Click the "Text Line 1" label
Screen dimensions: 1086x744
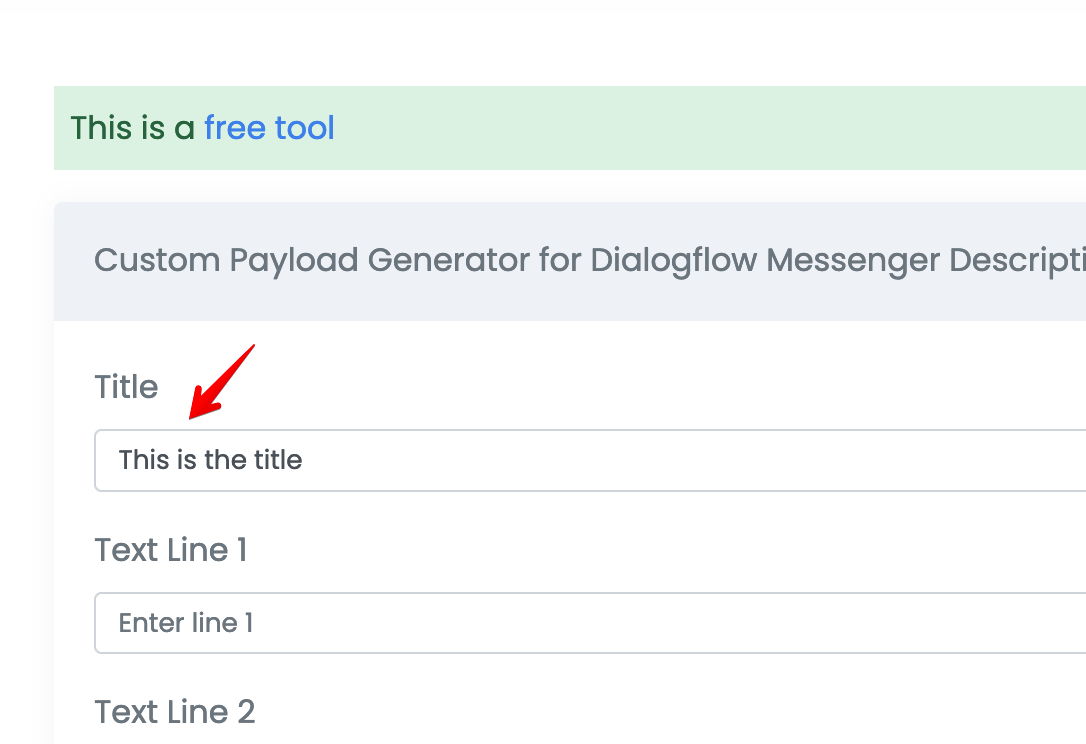(x=170, y=550)
